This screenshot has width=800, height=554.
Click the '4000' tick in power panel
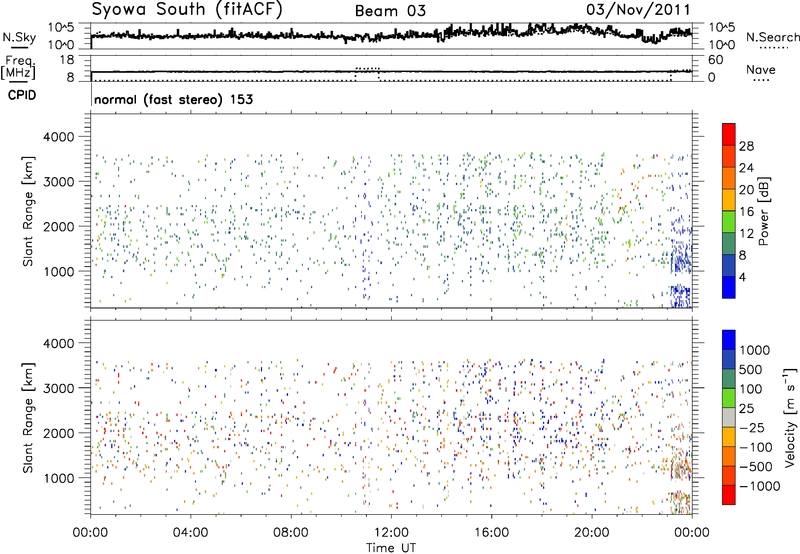click(58, 137)
